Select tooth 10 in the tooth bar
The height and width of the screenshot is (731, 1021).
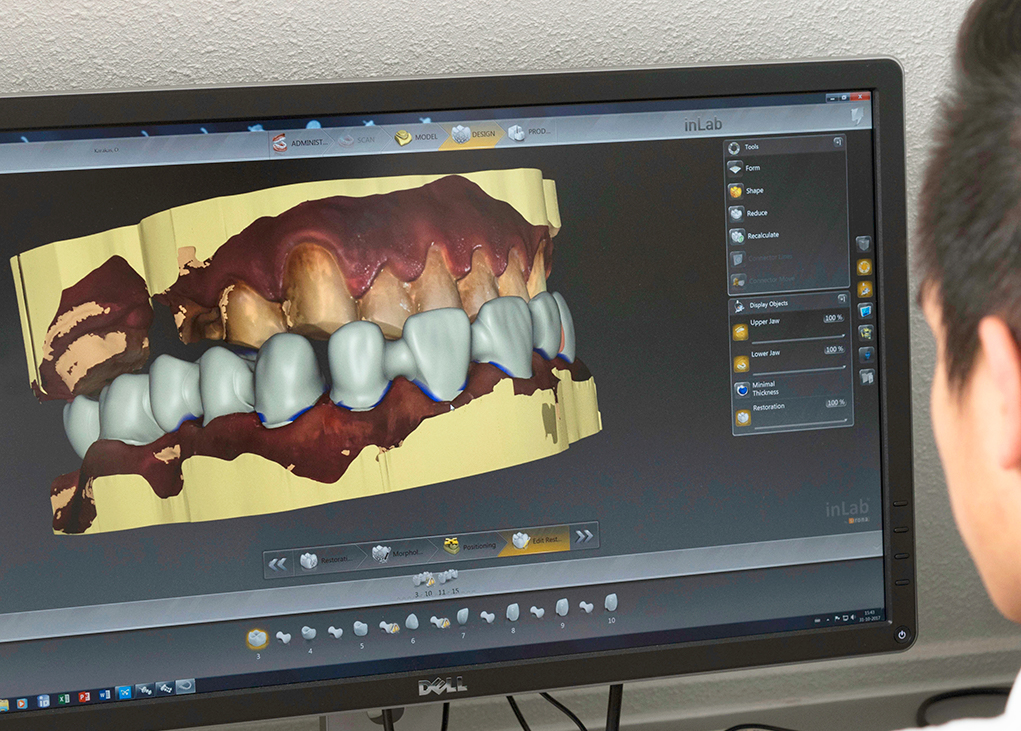click(x=610, y=603)
